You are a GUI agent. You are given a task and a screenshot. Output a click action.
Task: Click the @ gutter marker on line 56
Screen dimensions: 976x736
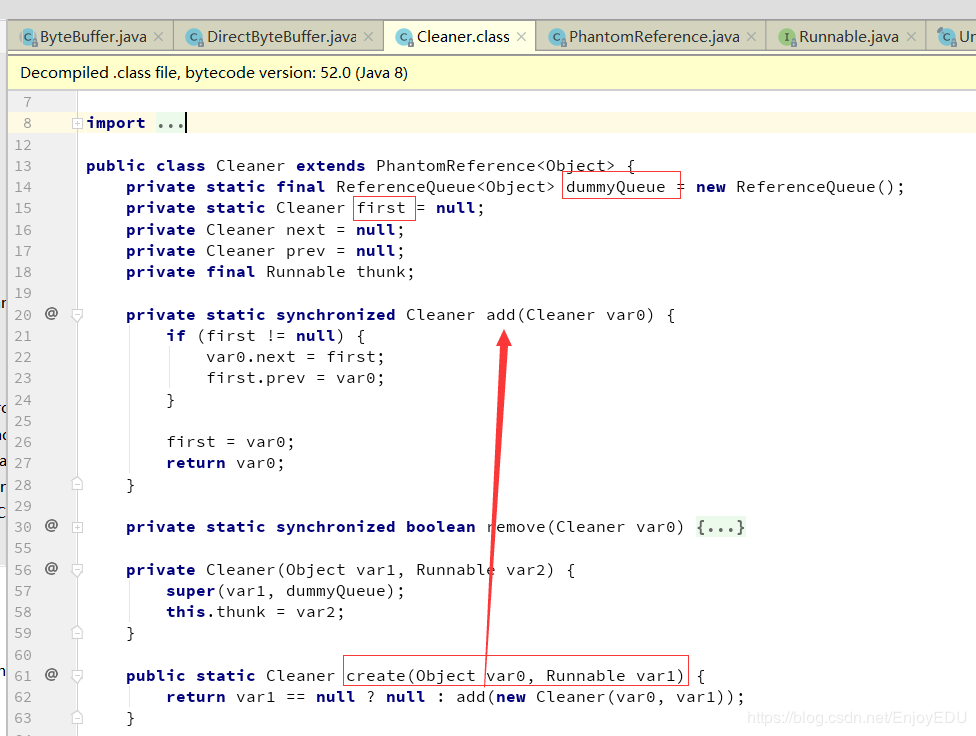[52, 568]
